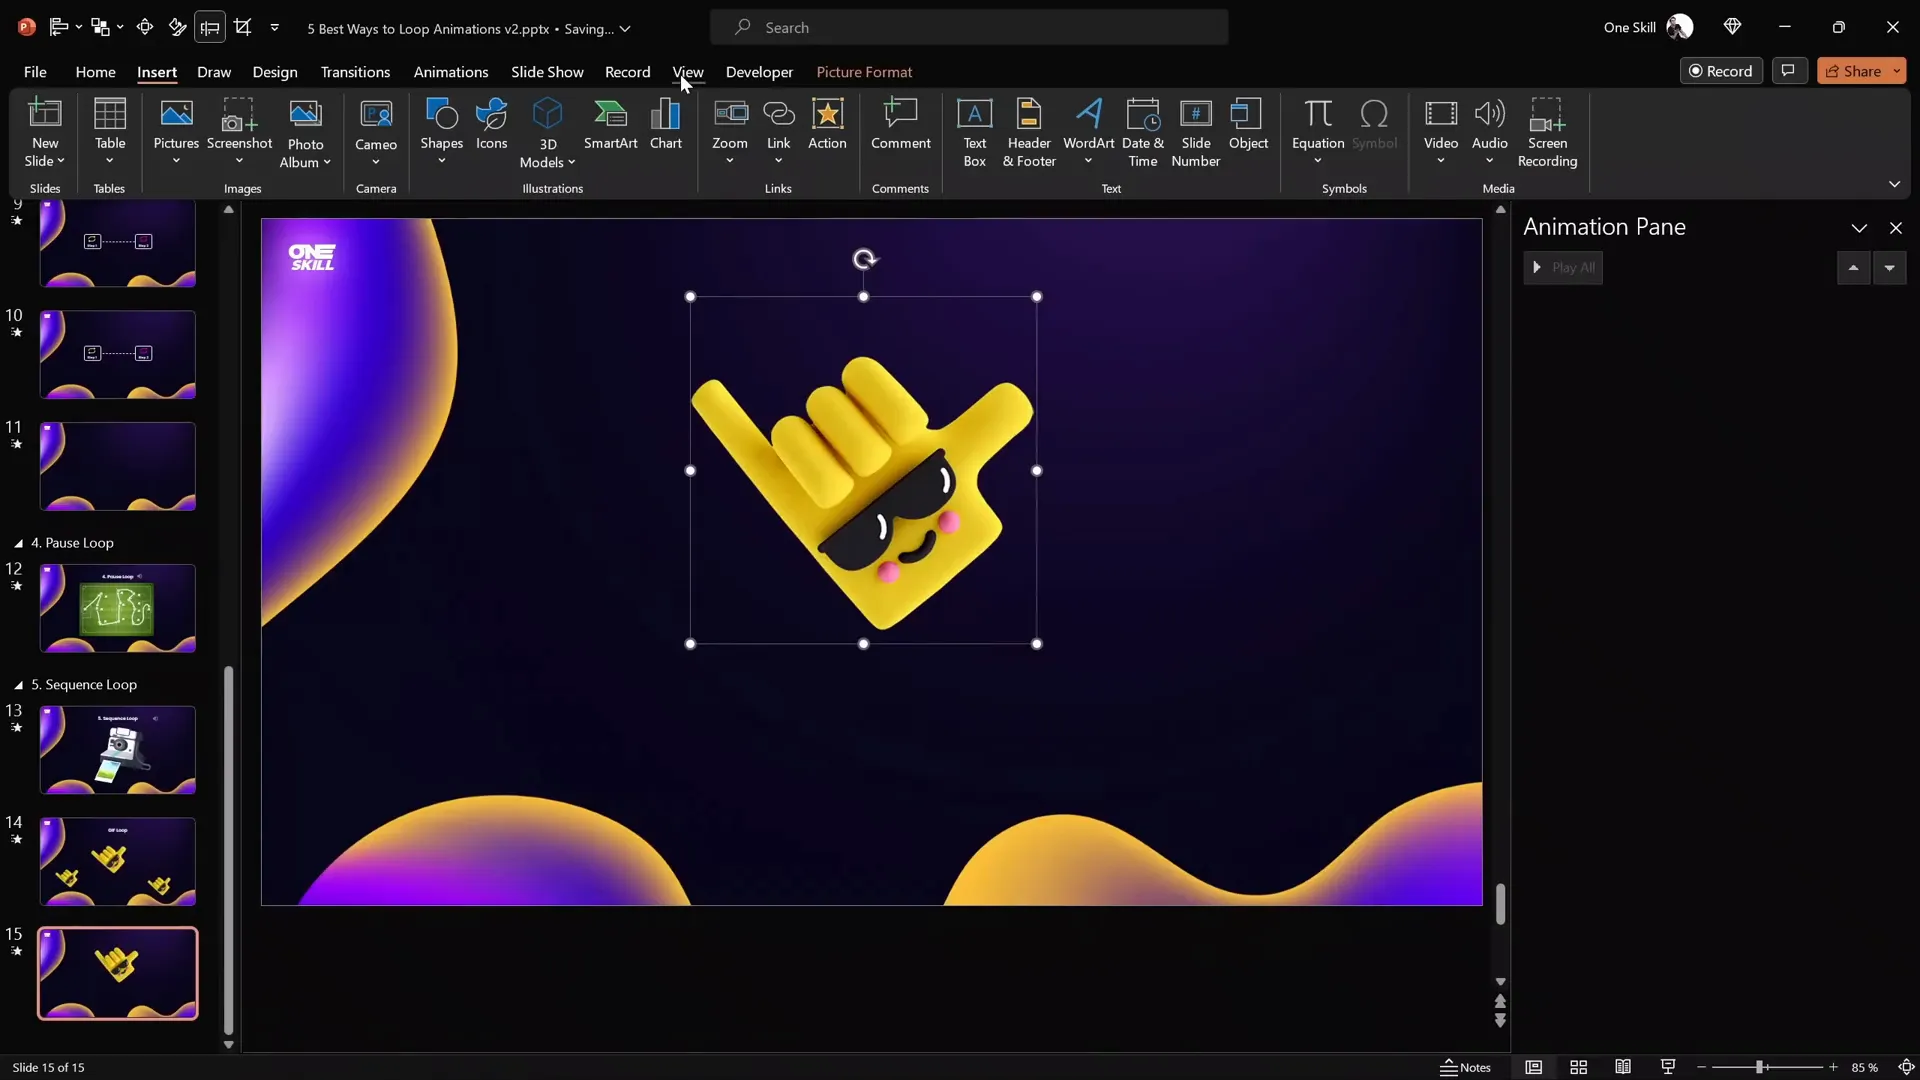Zoom in with the plus button
The width and height of the screenshot is (1920, 1080).
click(1833, 1068)
